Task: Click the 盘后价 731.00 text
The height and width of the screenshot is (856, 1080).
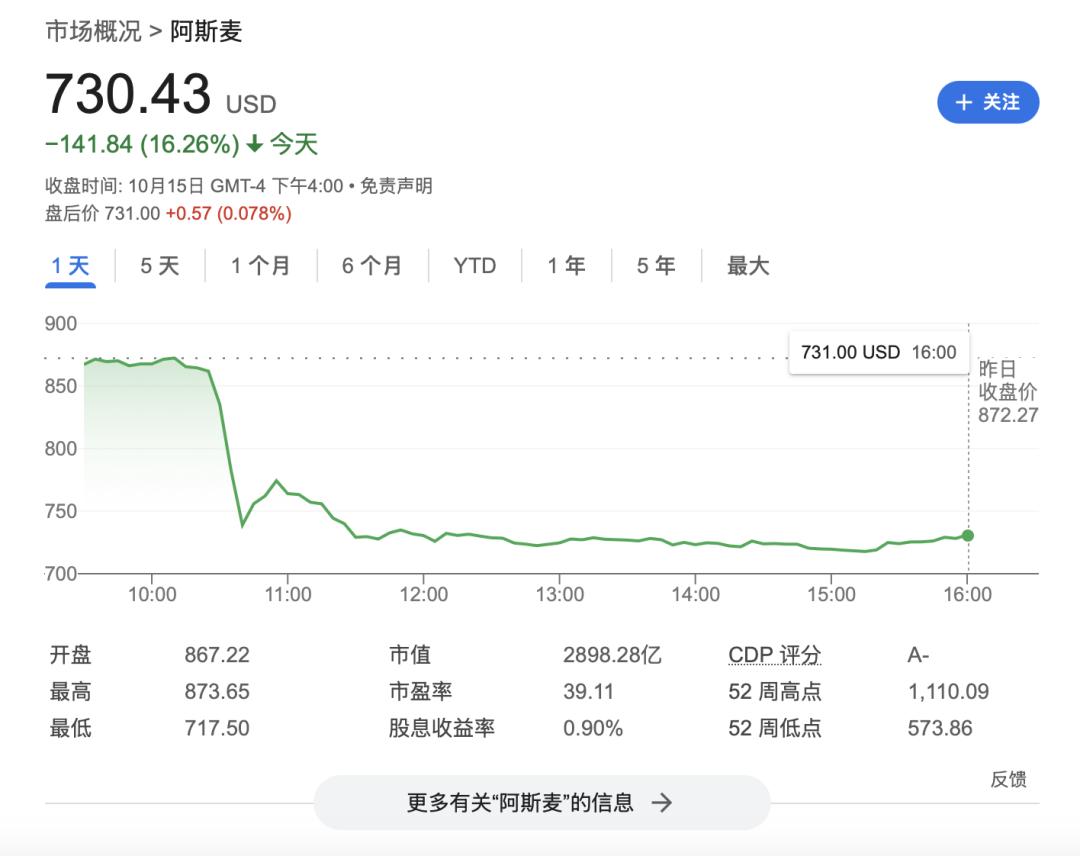Action: (x=103, y=213)
